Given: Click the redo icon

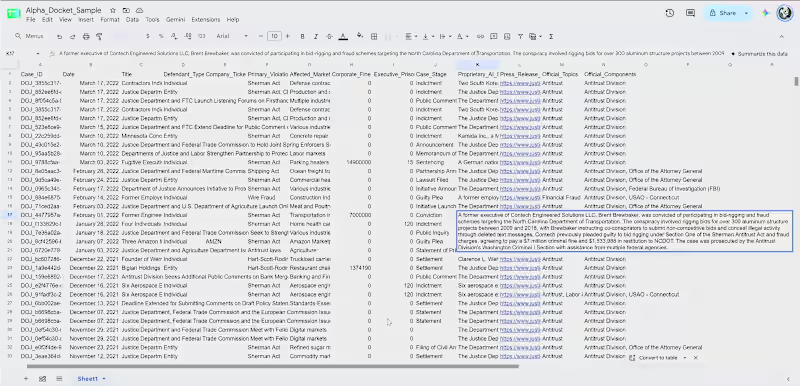Looking at the screenshot, I should coord(73,37).
